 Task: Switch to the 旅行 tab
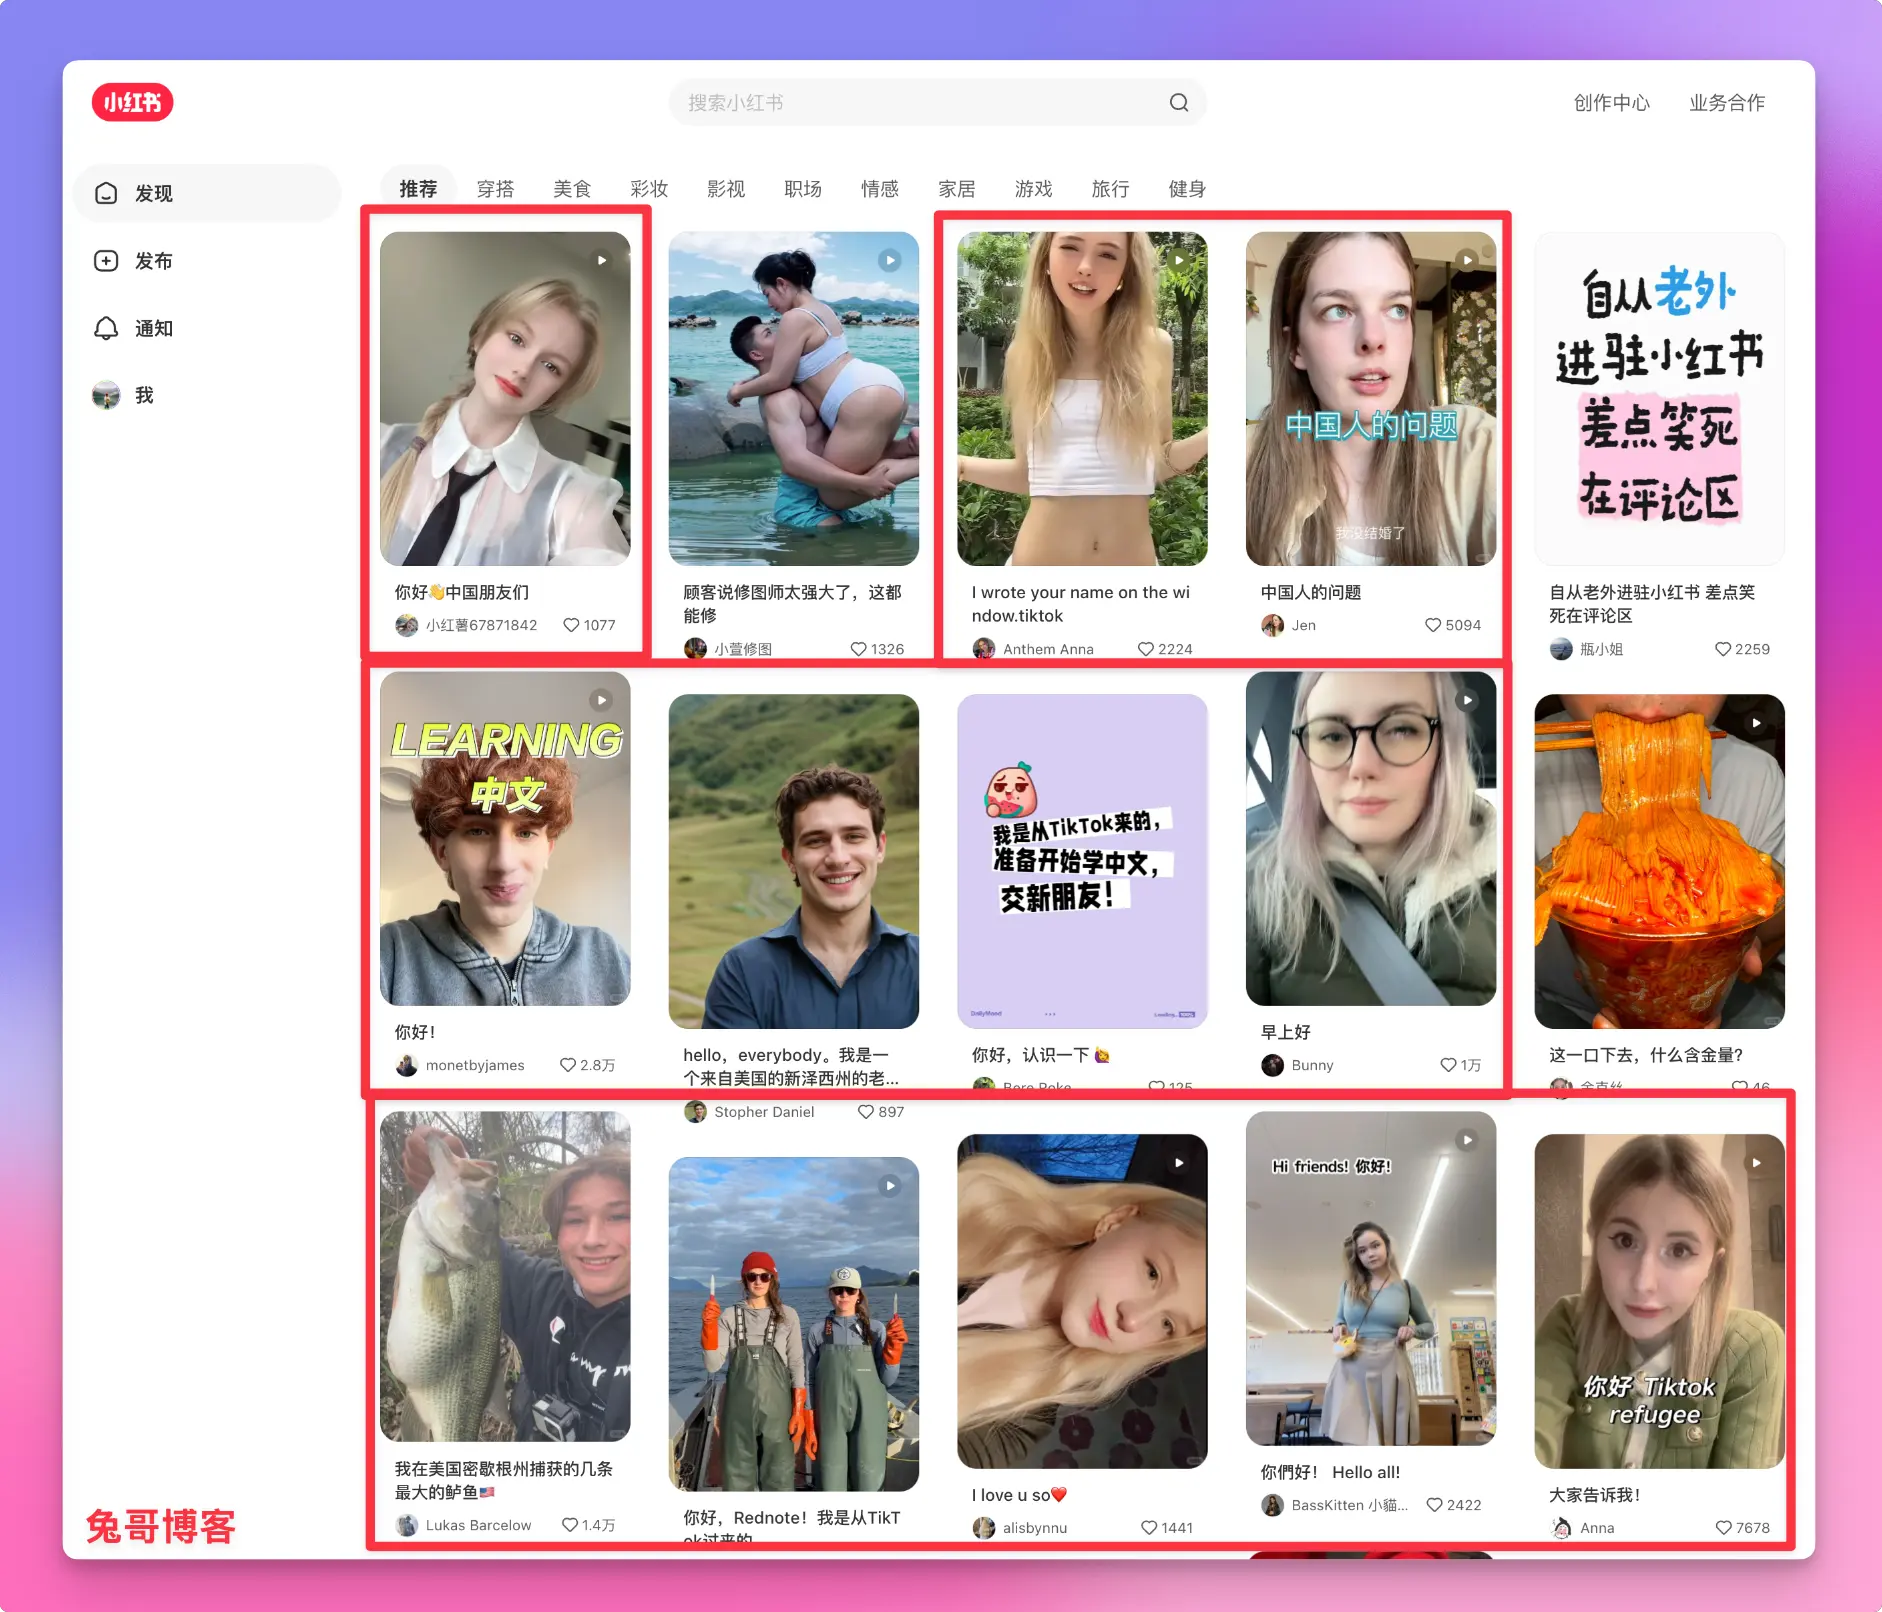[1111, 189]
